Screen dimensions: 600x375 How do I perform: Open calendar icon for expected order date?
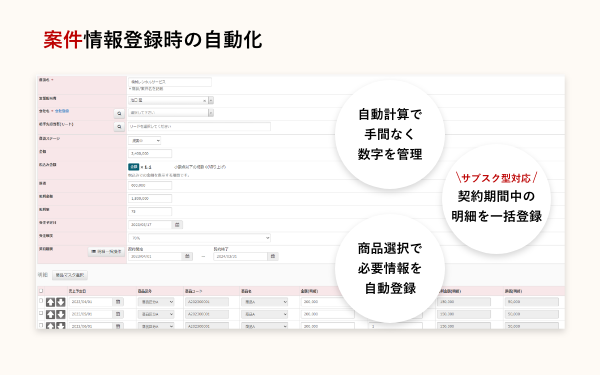coord(177,225)
